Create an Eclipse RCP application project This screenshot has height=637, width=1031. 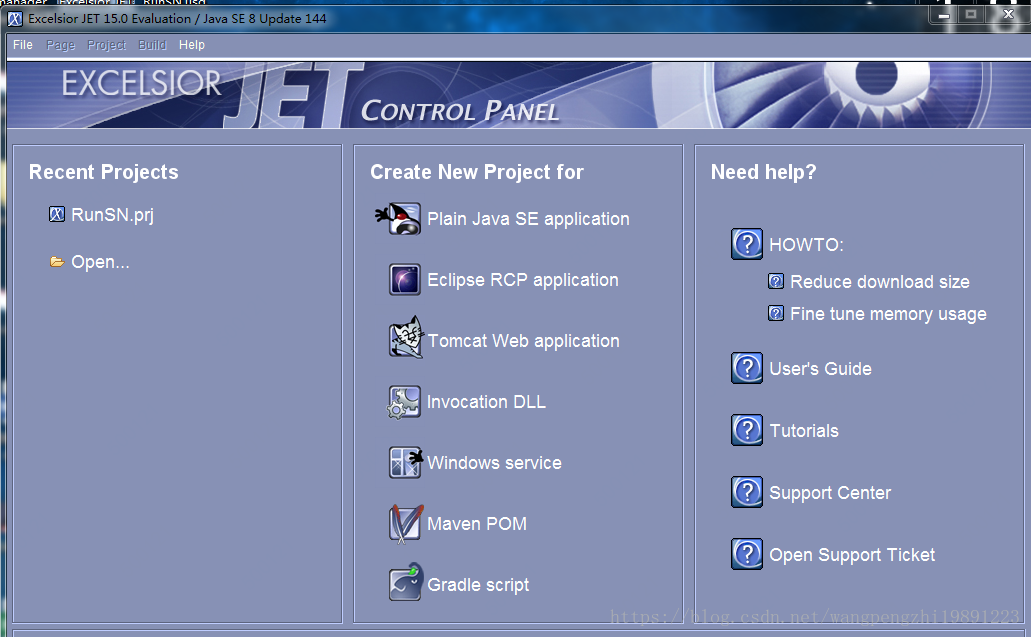click(x=523, y=280)
